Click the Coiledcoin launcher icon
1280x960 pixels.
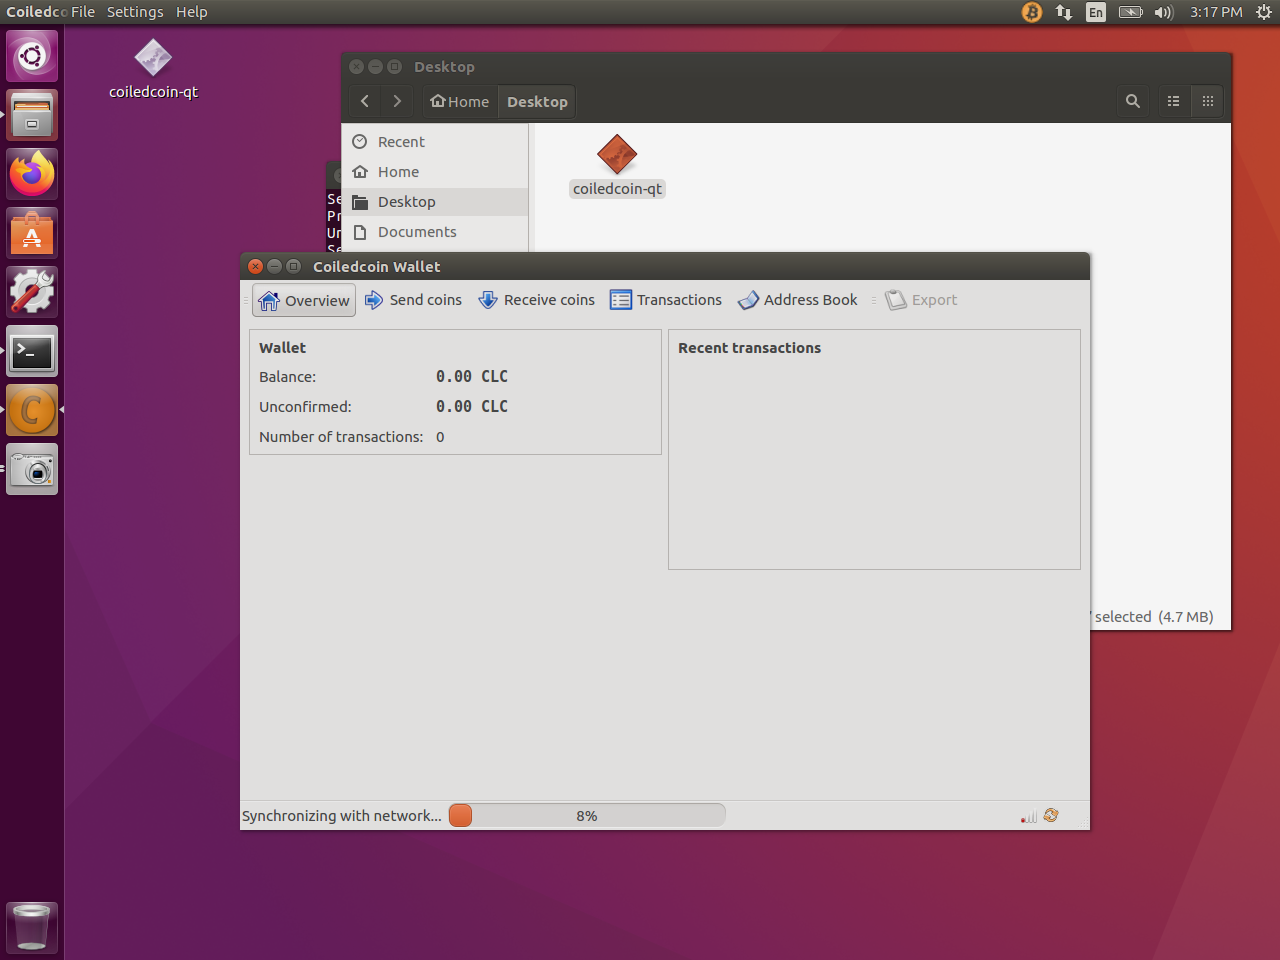32,410
